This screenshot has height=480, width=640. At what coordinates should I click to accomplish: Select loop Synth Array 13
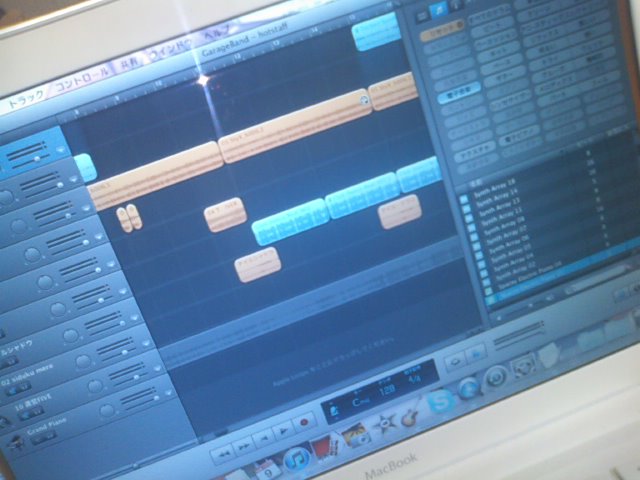pyautogui.click(x=499, y=205)
